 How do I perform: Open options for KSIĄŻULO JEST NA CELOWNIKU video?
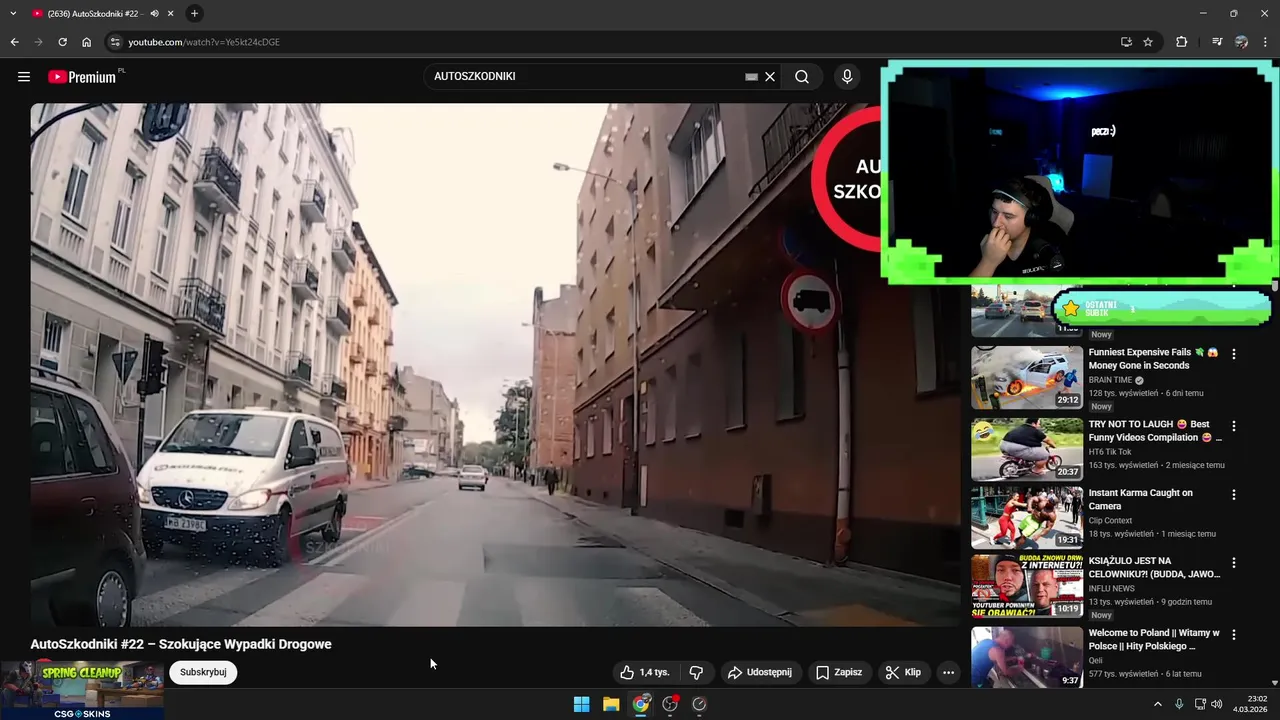pyautogui.click(x=1234, y=563)
